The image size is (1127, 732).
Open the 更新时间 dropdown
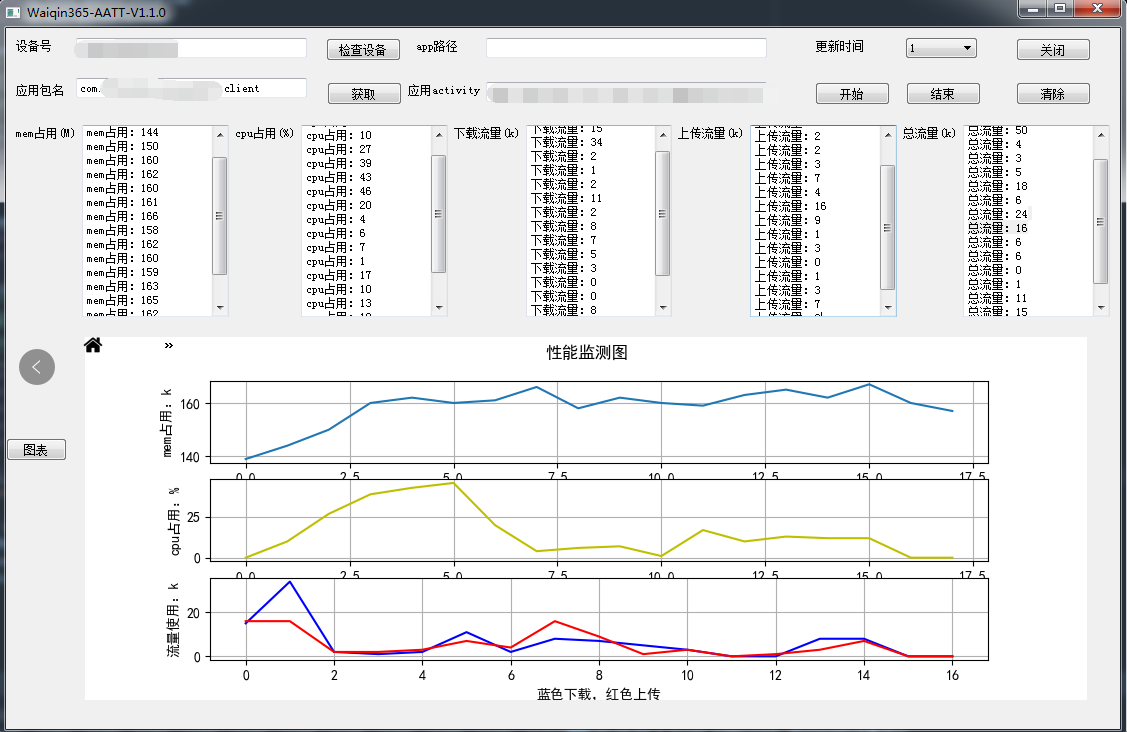940,48
